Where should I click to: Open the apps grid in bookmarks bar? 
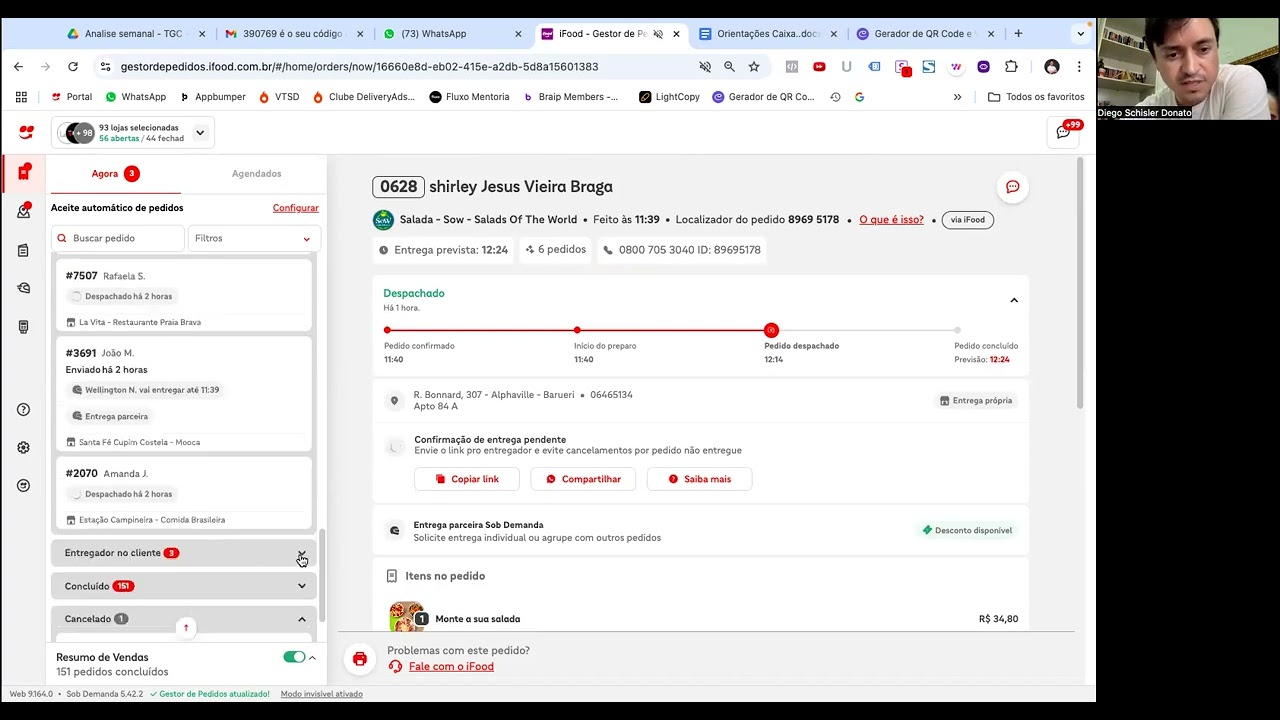click(x=21, y=97)
